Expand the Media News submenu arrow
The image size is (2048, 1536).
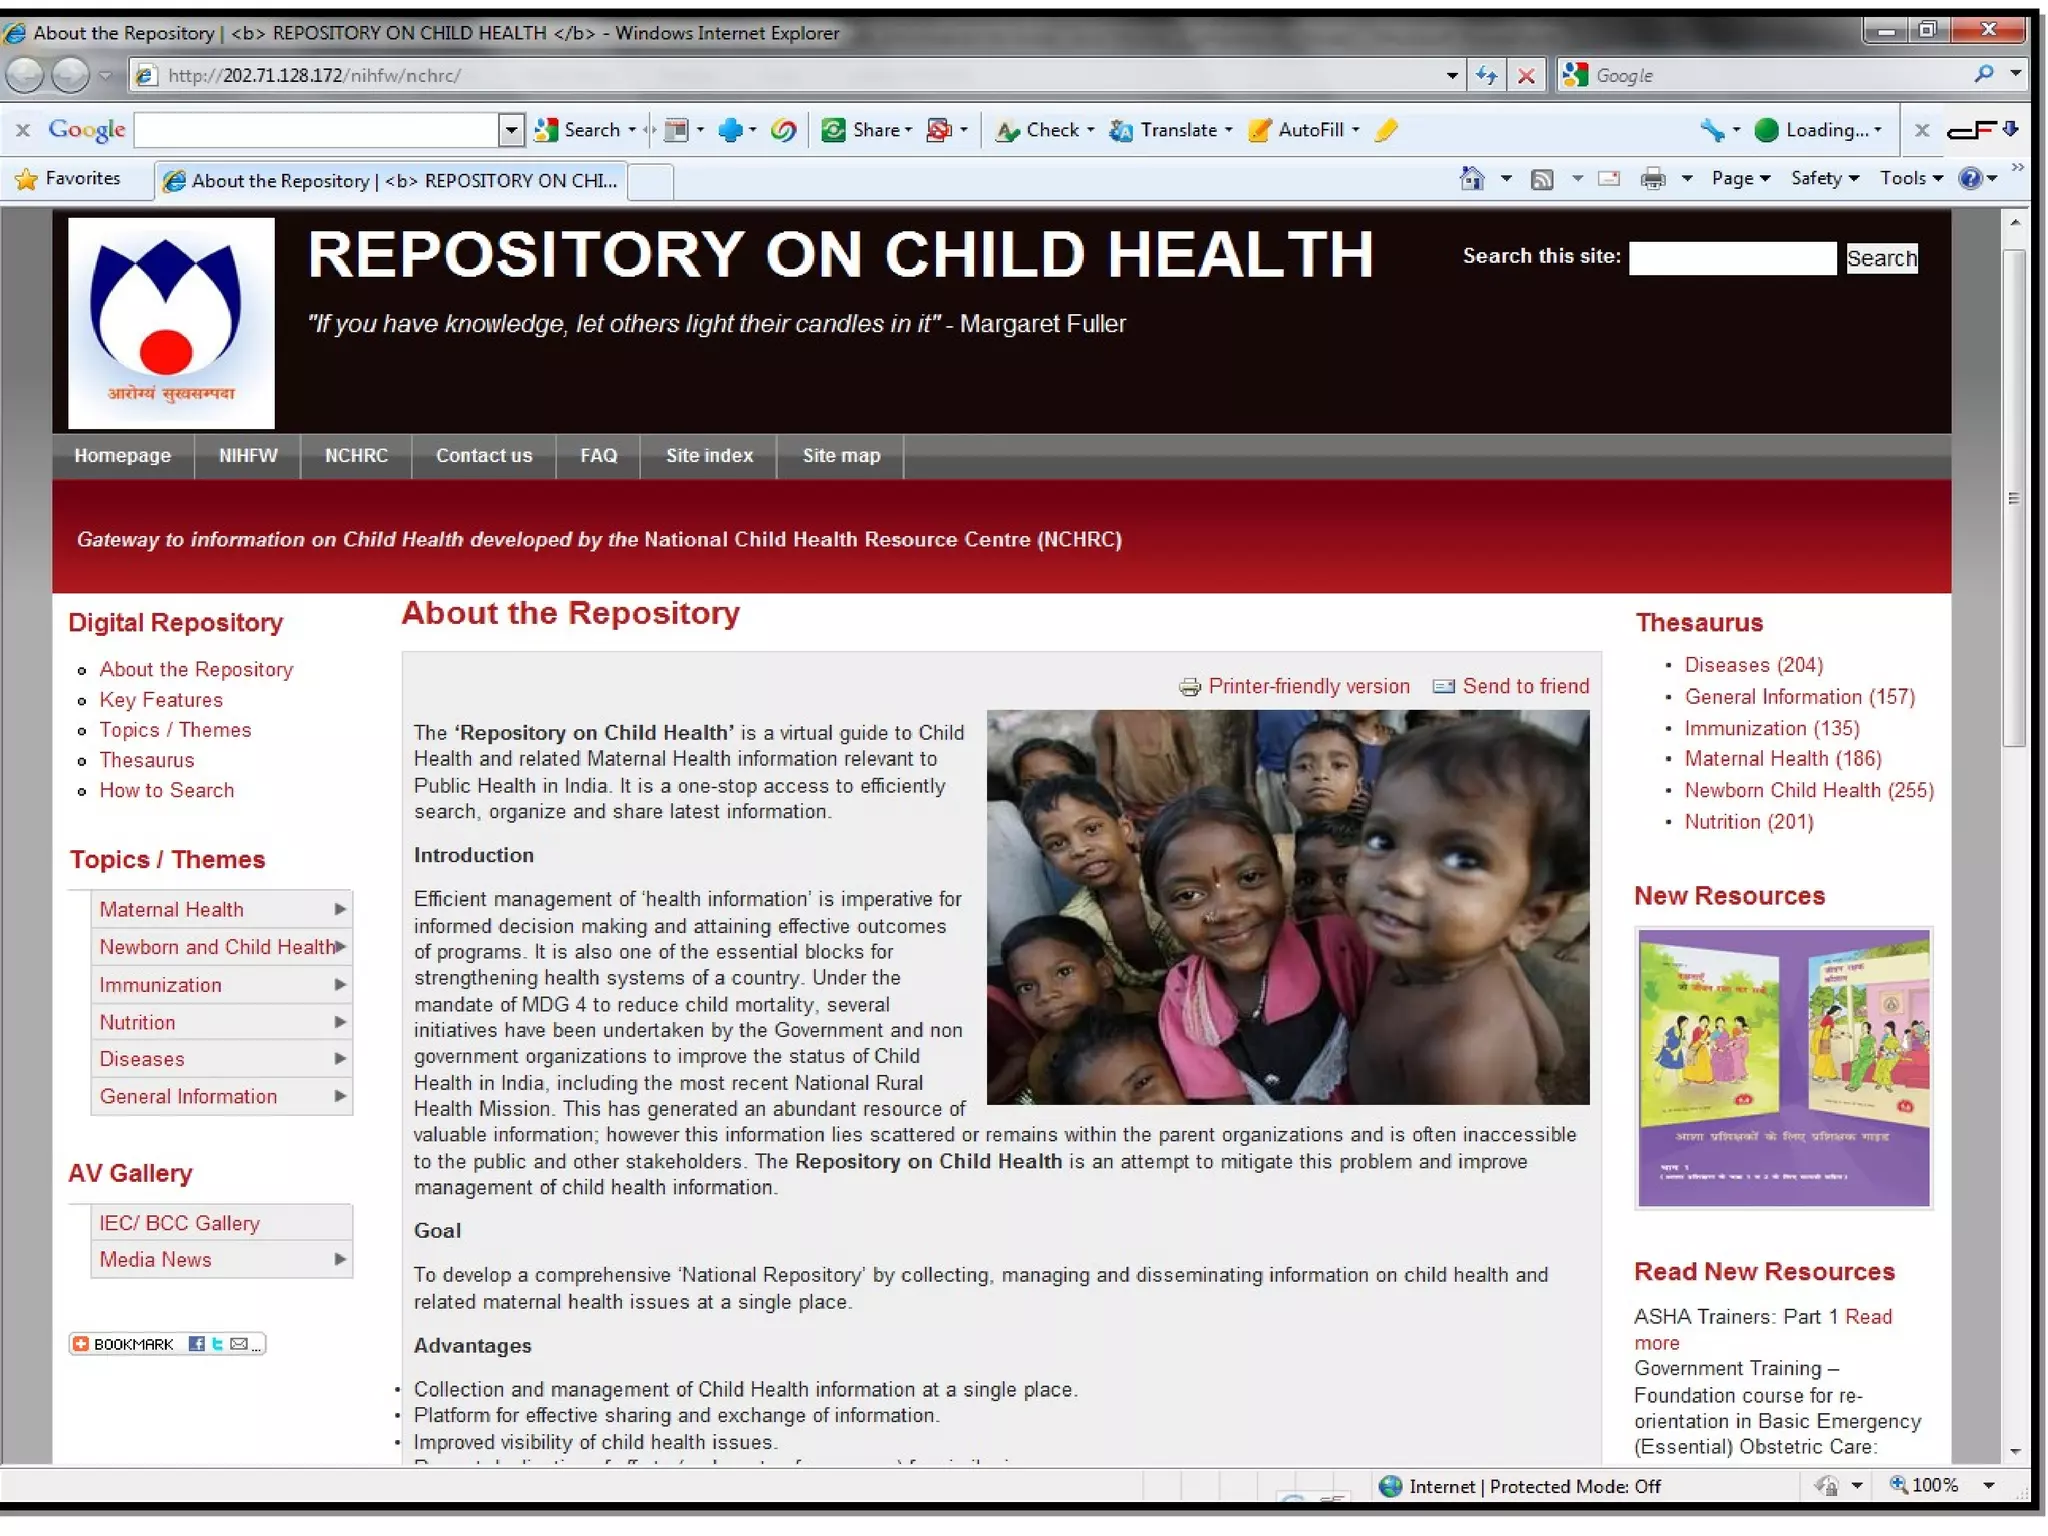[340, 1259]
